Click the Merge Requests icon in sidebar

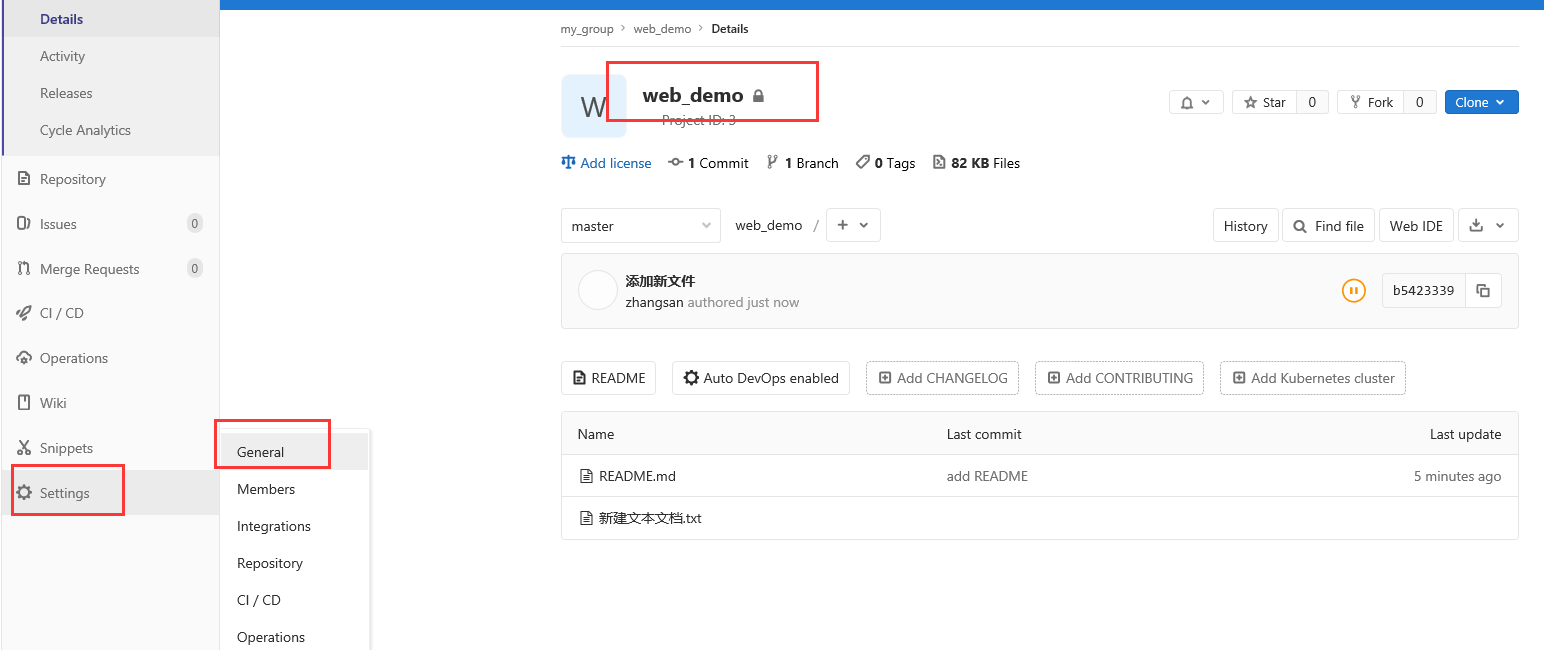pyautogui.click(x=24, y=269)
